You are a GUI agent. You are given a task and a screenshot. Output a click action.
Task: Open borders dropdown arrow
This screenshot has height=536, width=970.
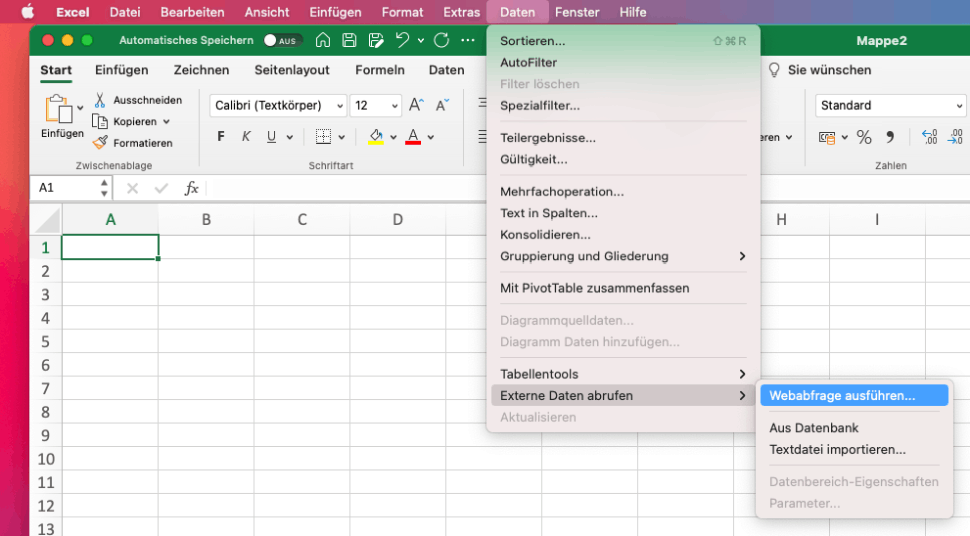tap(341, 137)
